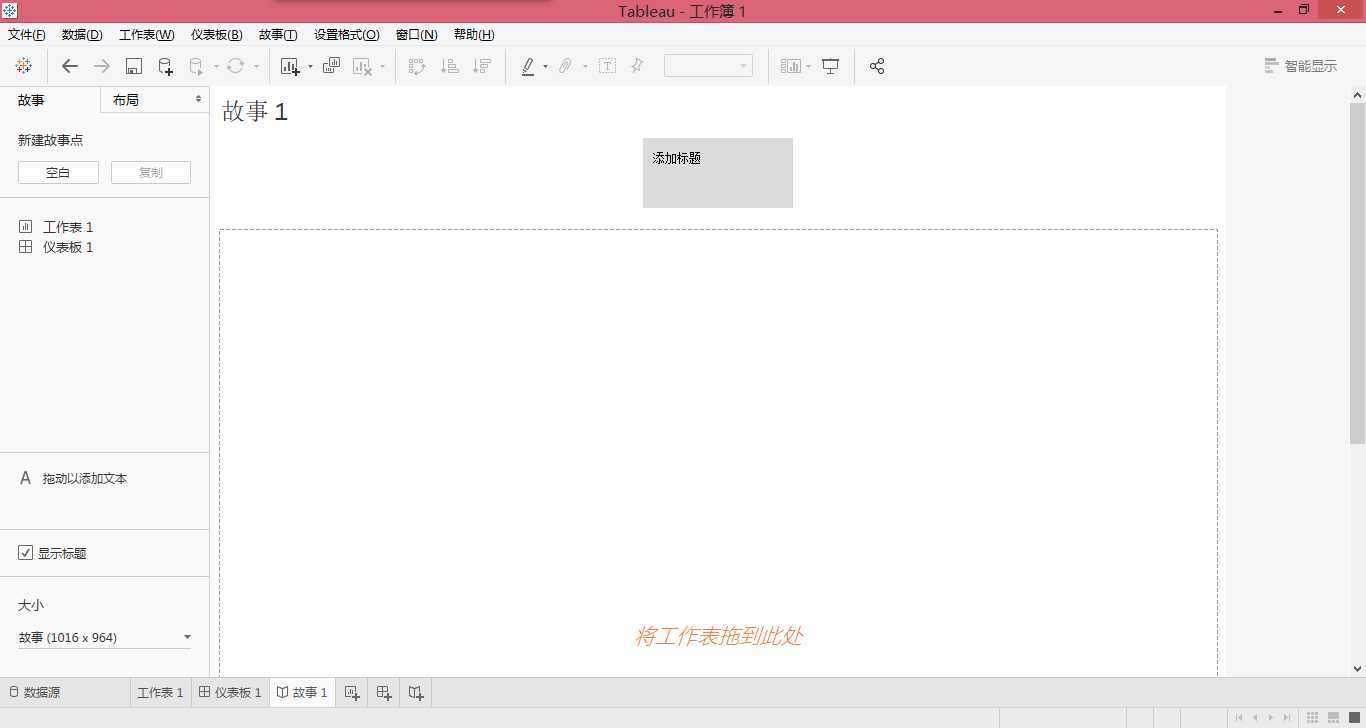This screenshot has height=728, width=1366.
Task: Open the pause auto updates dropdown arrow
Action: click(x=216, y=67)
